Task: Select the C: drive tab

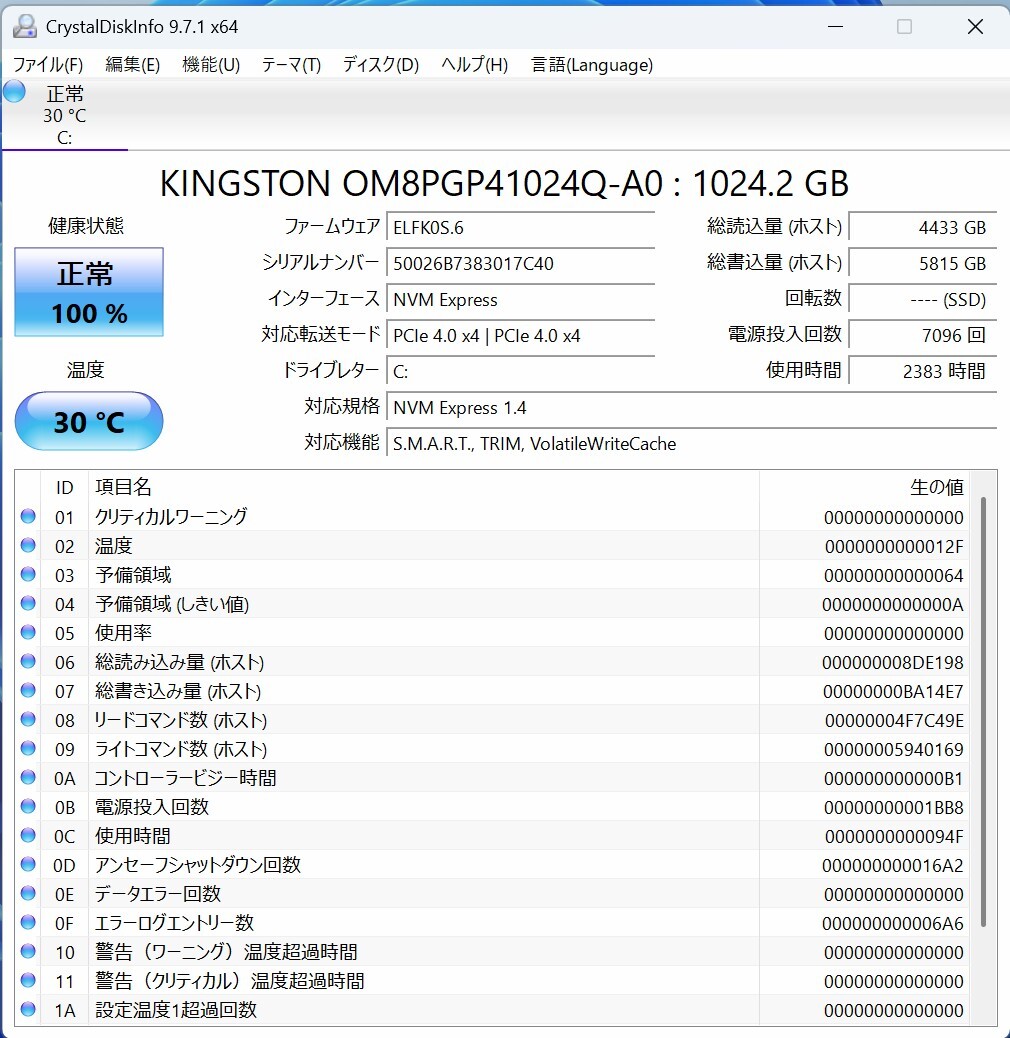Action: pos(64,116)
